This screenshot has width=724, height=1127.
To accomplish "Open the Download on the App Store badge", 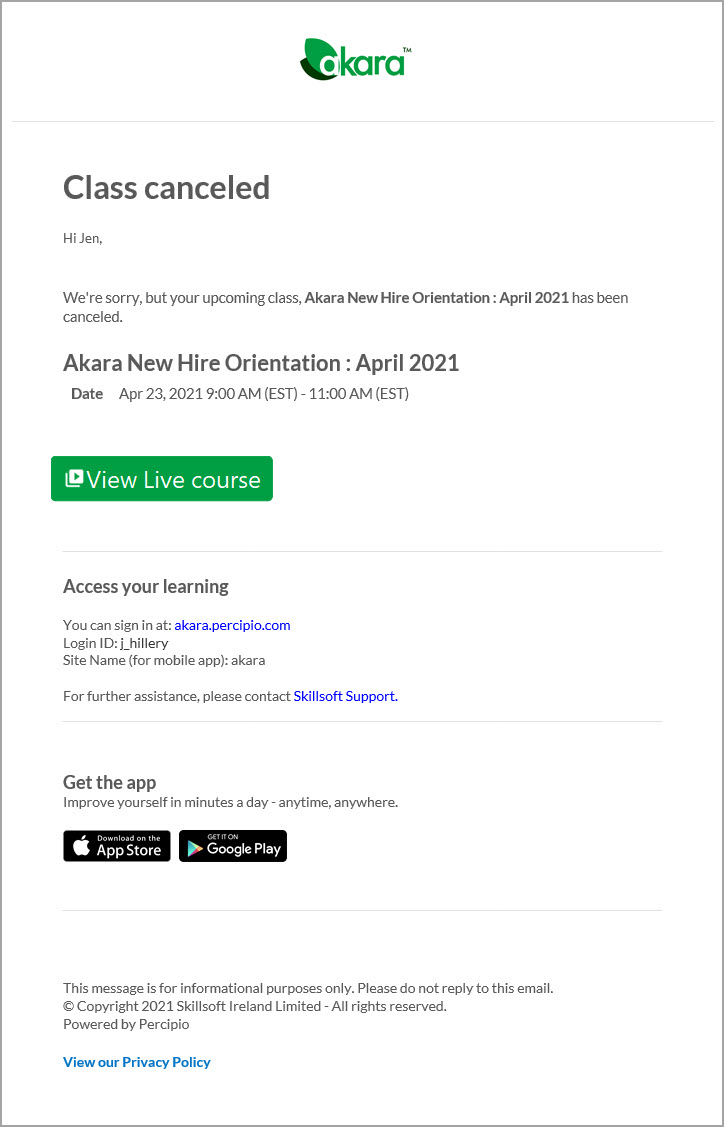I will pos(117,846).
